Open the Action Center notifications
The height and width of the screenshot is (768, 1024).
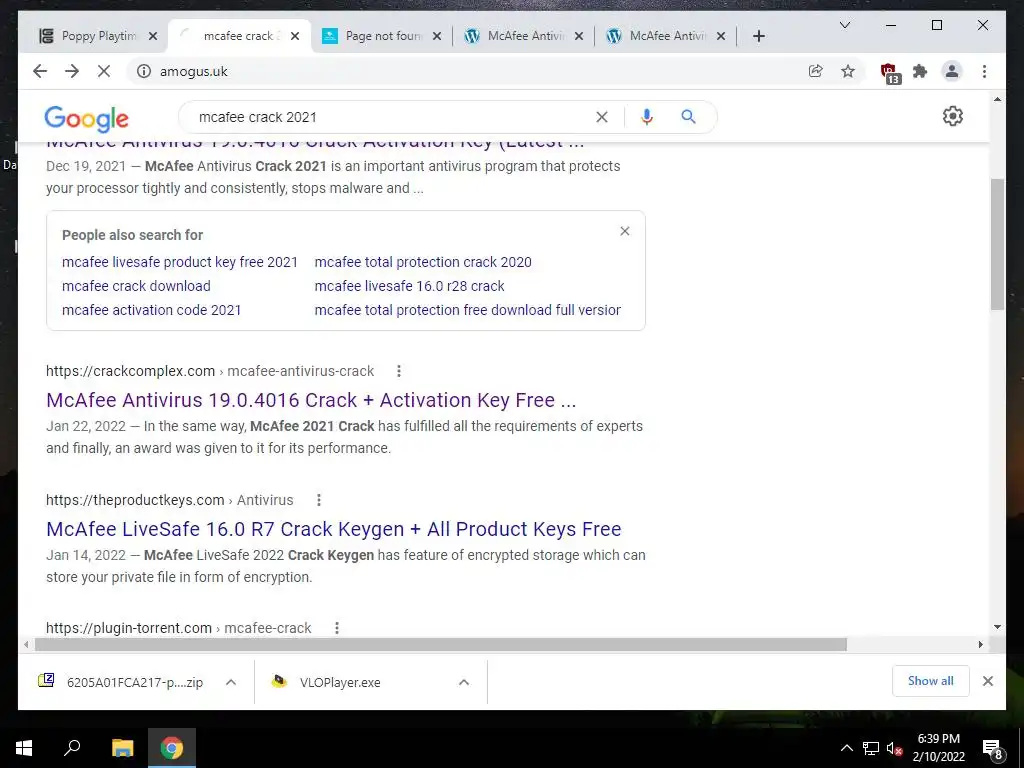(993, 749)
